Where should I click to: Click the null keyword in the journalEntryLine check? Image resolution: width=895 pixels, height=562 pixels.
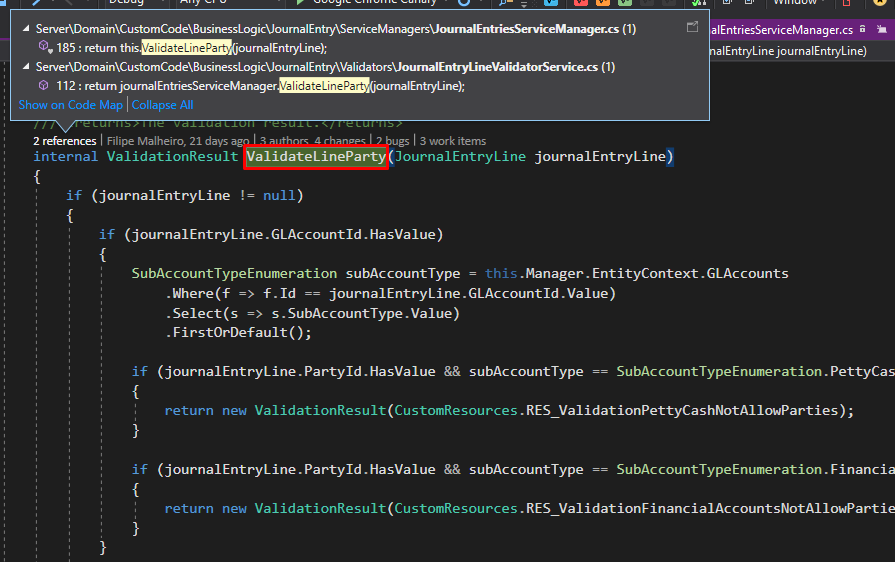coord(279,196)
